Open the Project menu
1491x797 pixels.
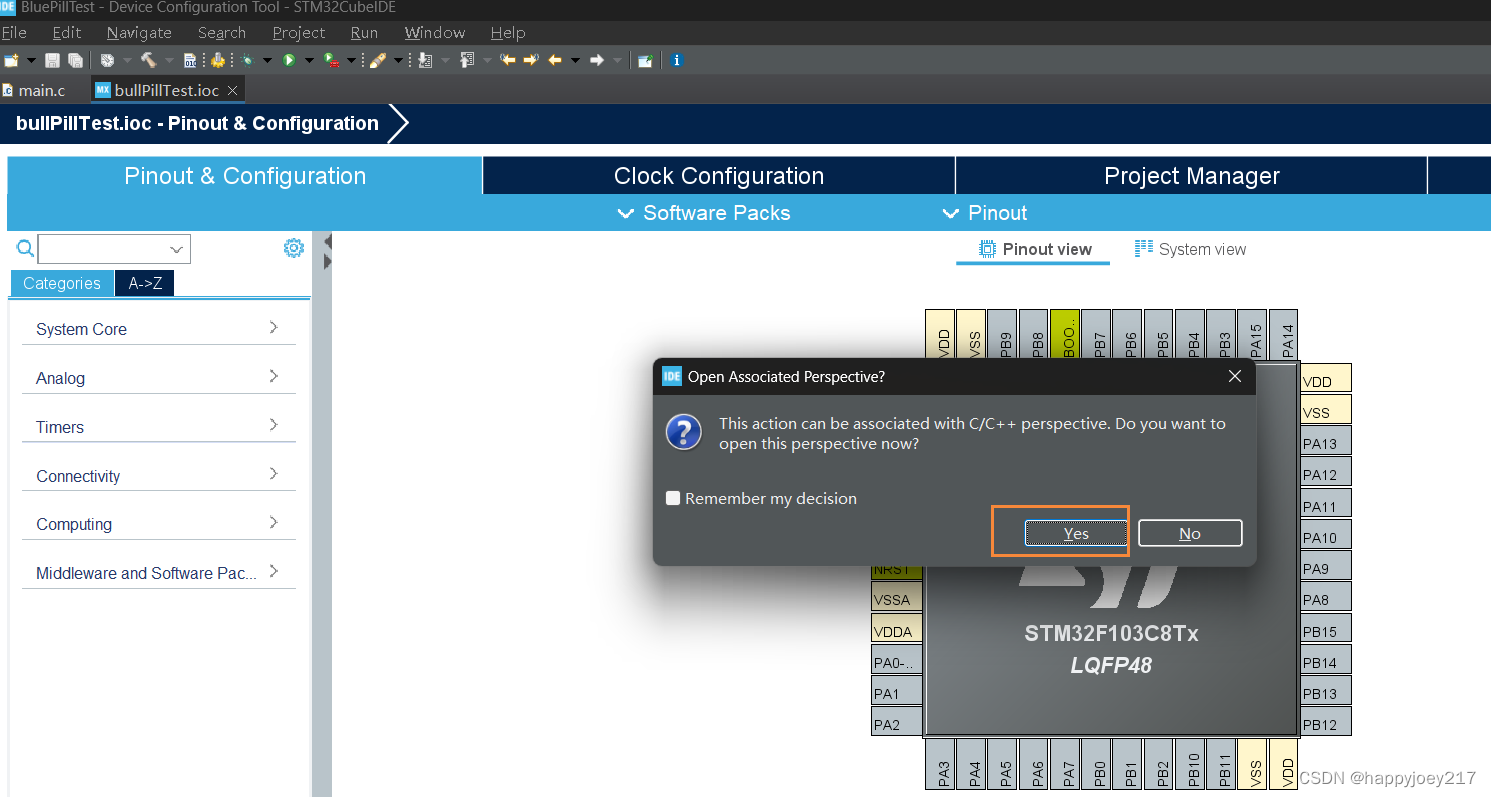click(298, 33)
